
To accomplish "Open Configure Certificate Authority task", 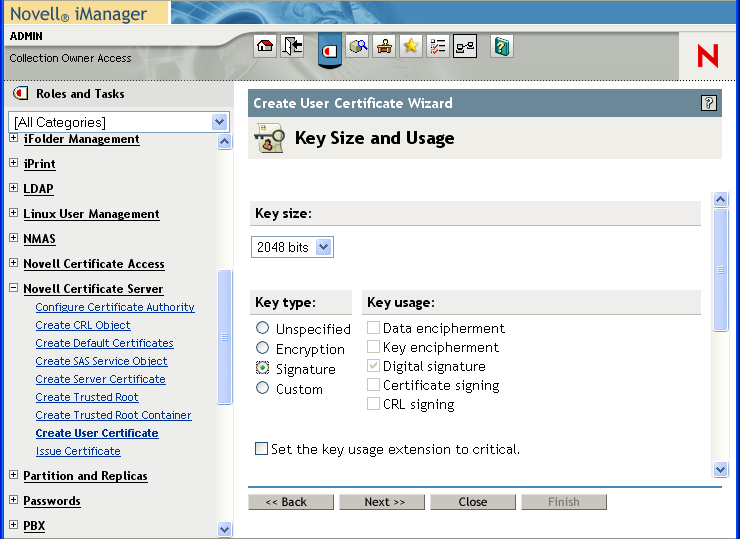I will click(115, 307).
